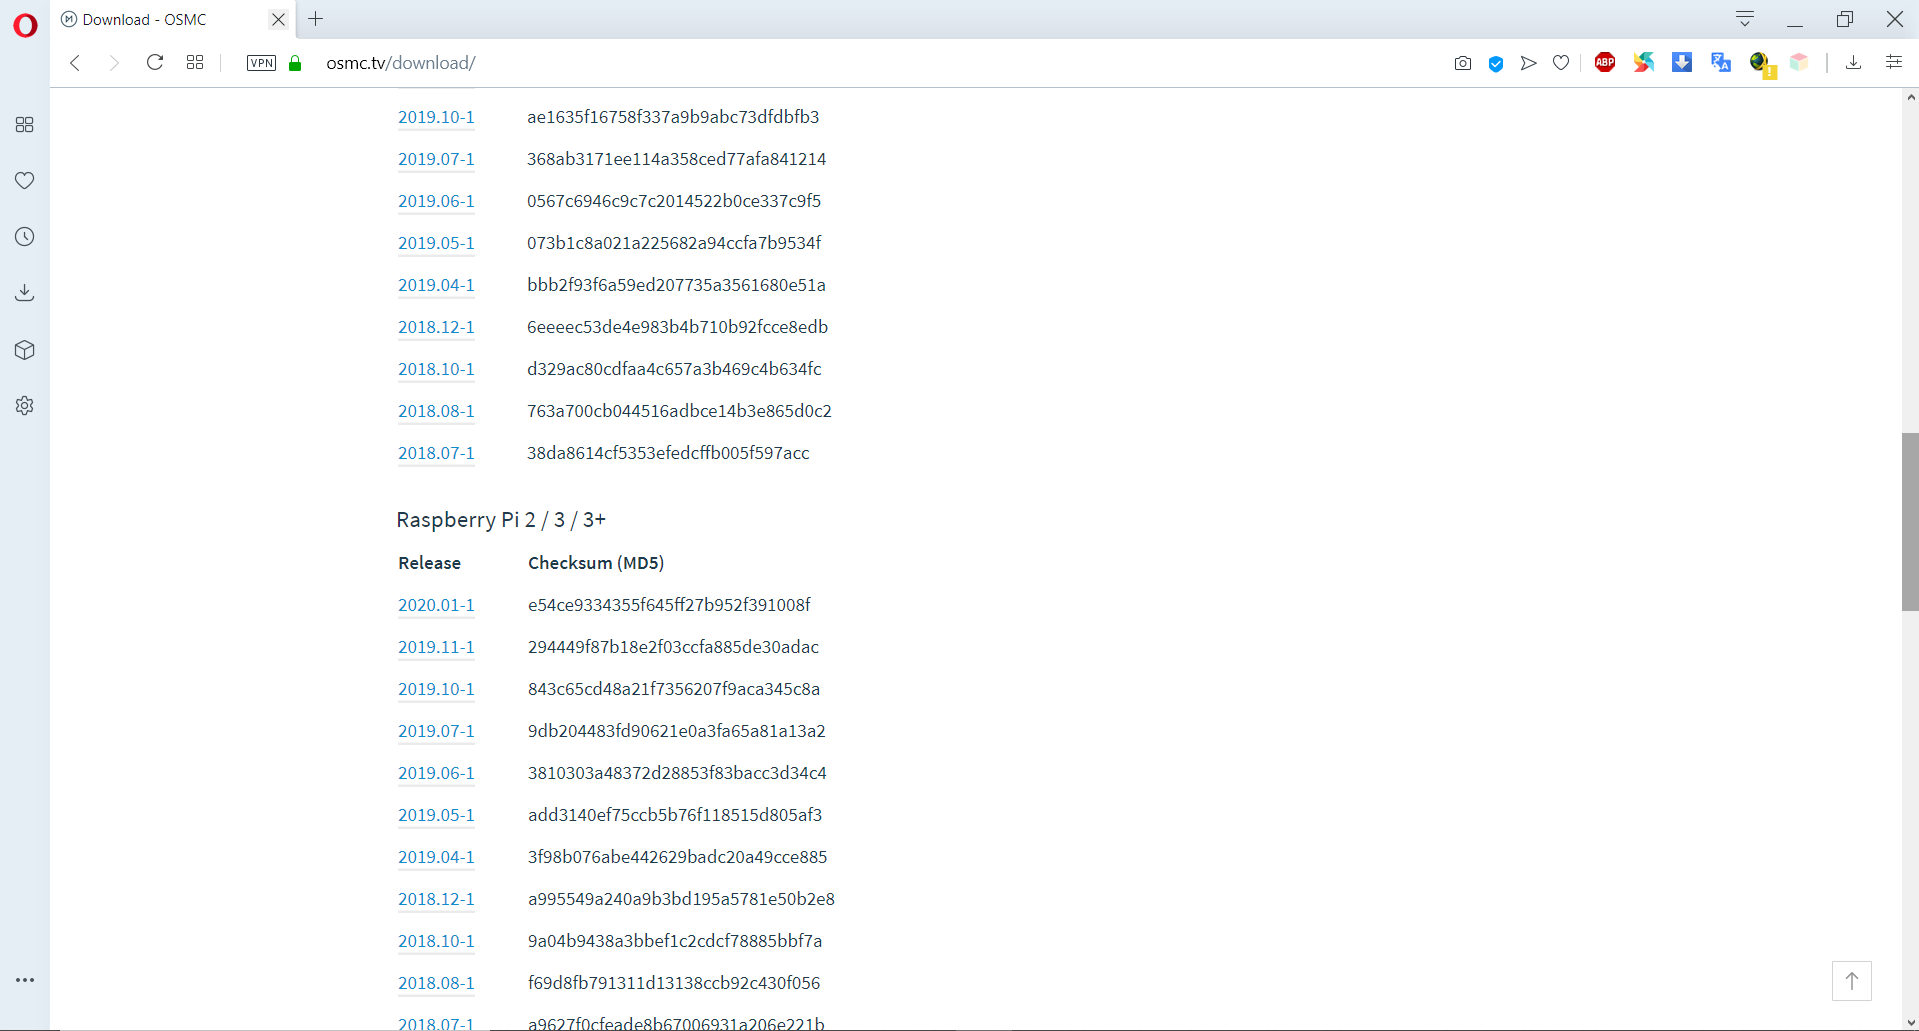Open Extensions cube in the sidebar
1919x1031 pixels.
coord(25,350)
